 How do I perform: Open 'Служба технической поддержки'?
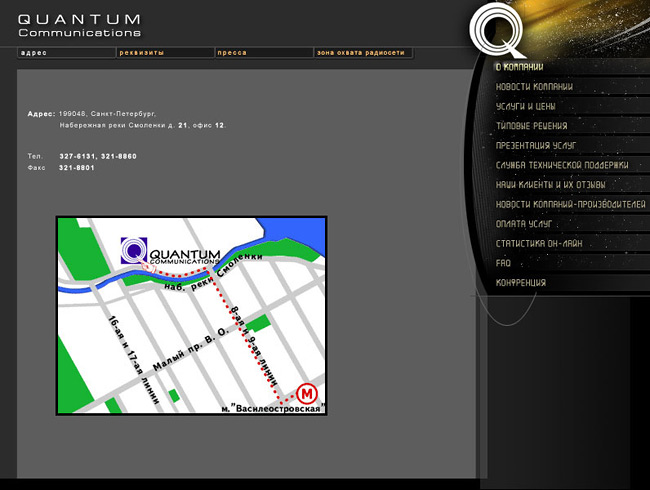[562, 165]
